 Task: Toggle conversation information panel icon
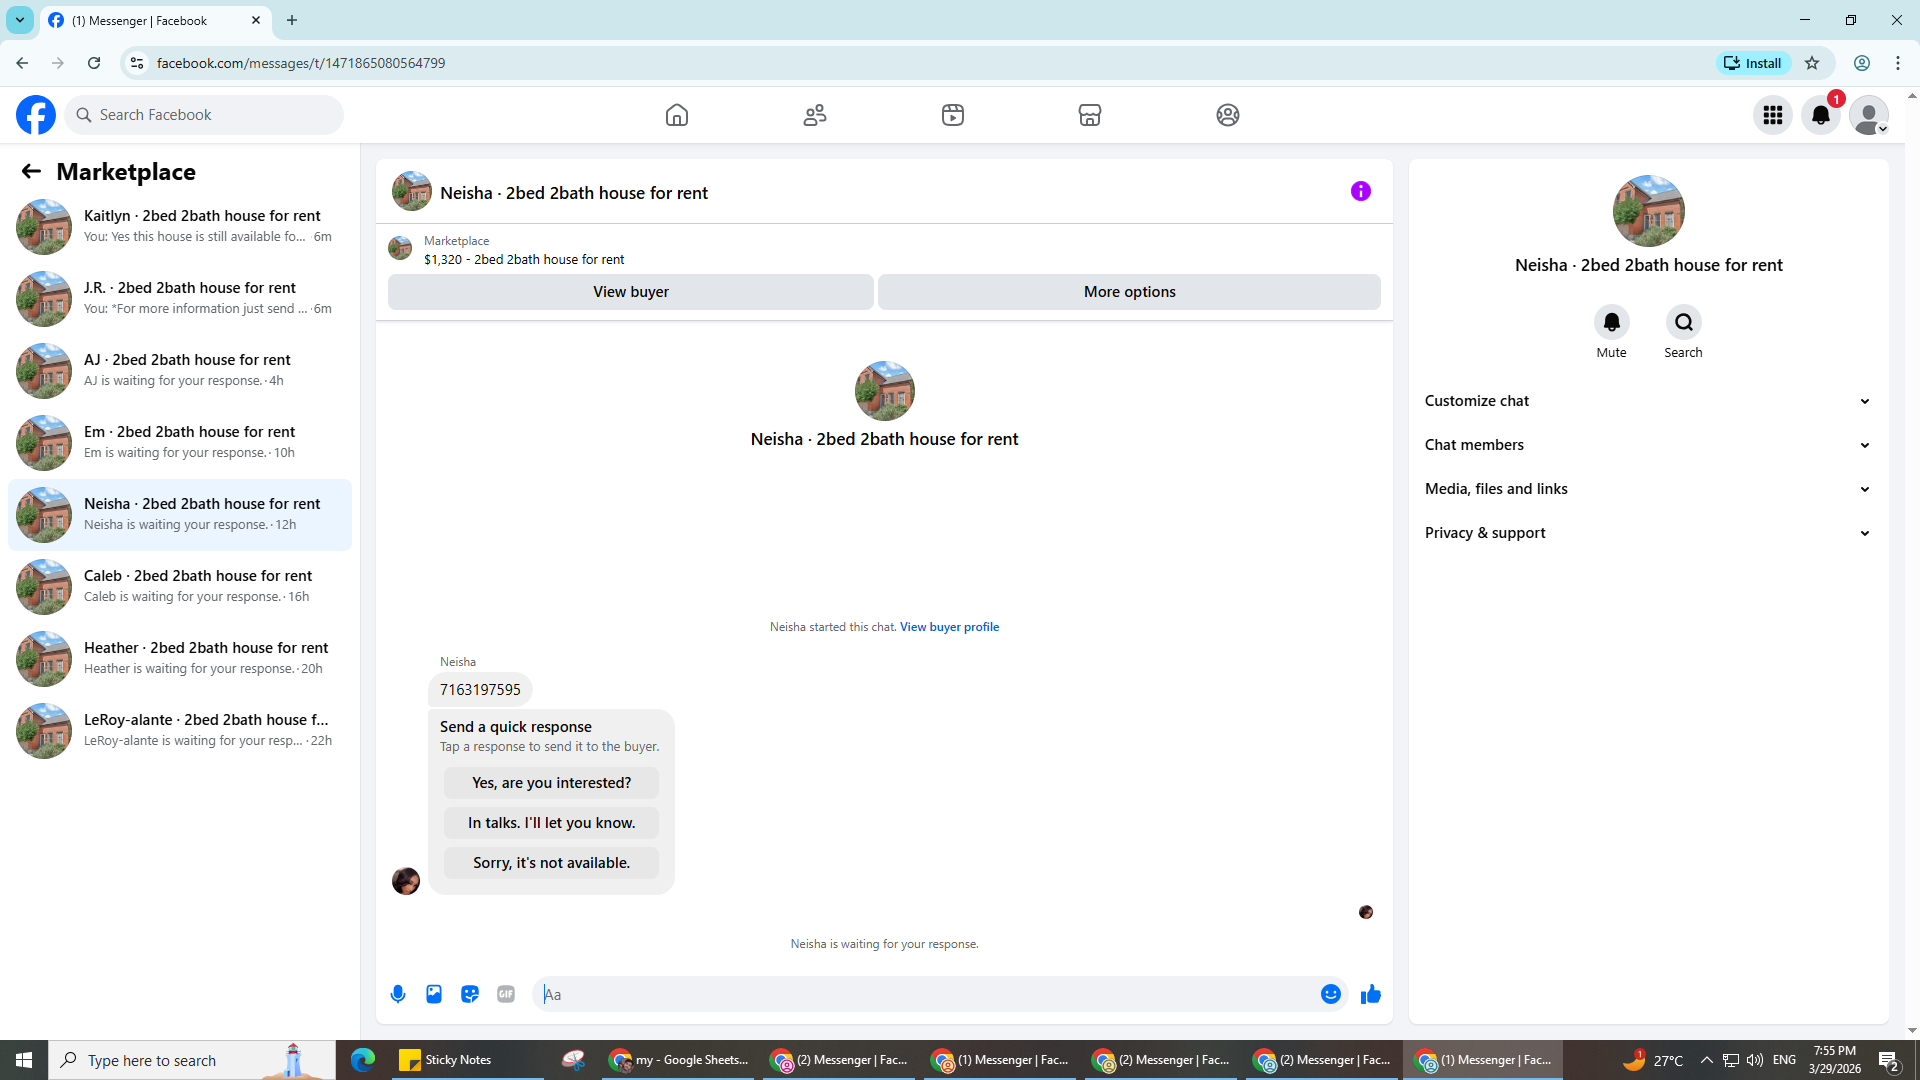(1361, 191)
